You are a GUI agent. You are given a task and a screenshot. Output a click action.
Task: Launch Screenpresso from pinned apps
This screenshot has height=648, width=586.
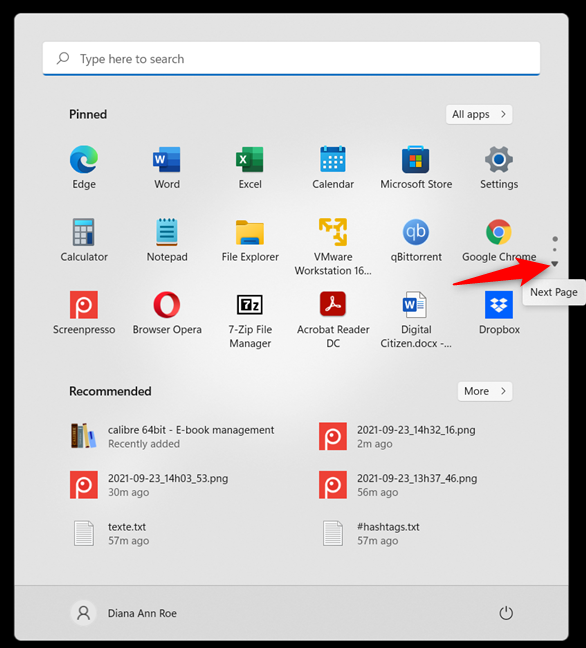(84, 312)
